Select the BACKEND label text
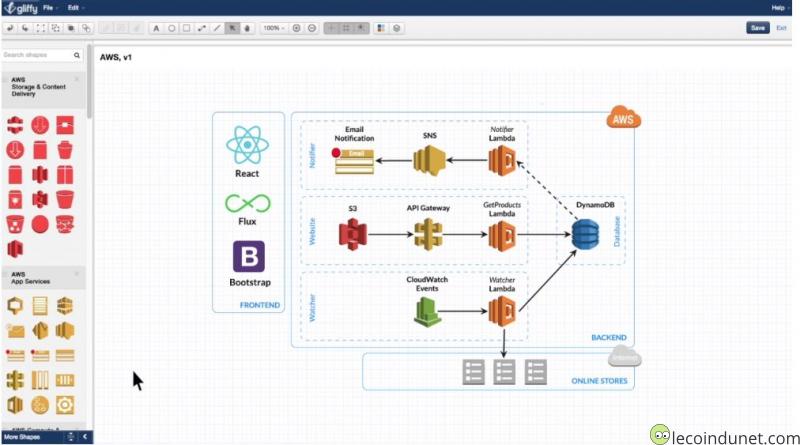The image size is (800, 445). click(x=609, y=337)
